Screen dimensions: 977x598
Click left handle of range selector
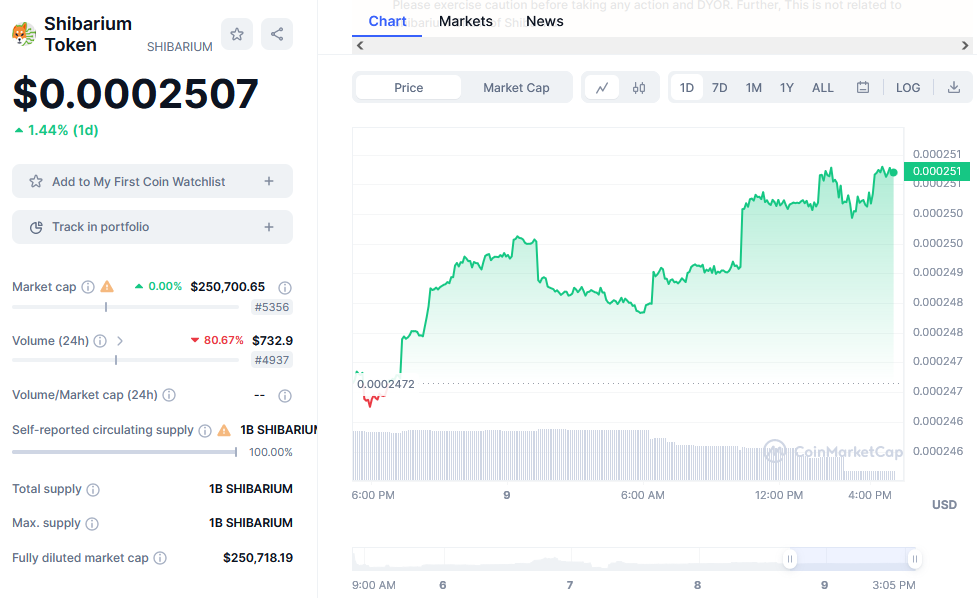coord(789,559)
